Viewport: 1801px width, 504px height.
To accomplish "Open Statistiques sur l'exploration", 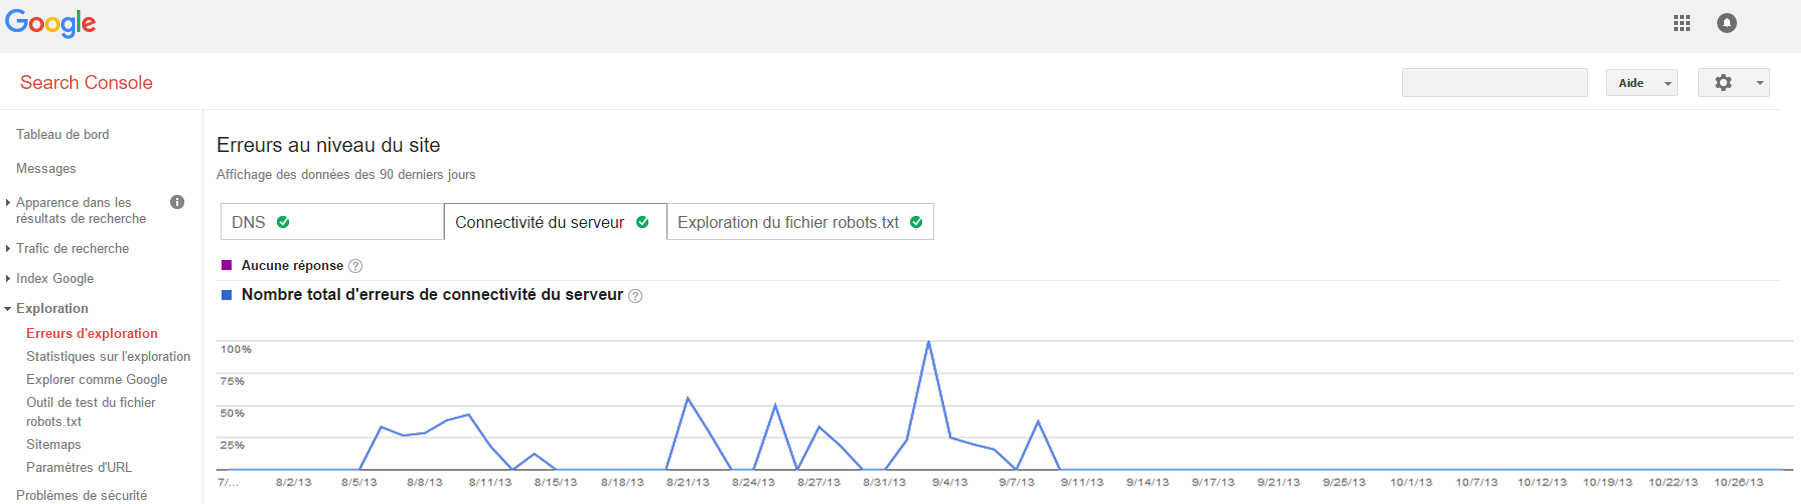I will (108, 356).
